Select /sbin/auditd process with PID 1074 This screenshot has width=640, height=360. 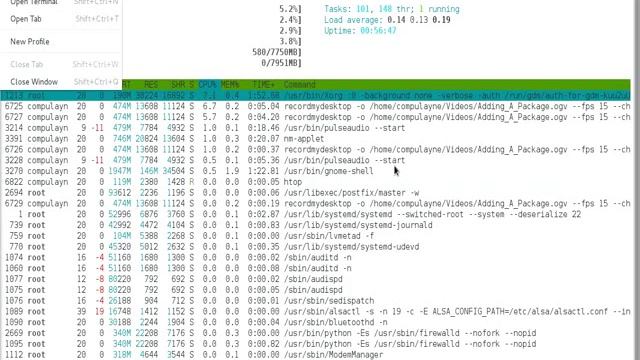click(316, 258)
